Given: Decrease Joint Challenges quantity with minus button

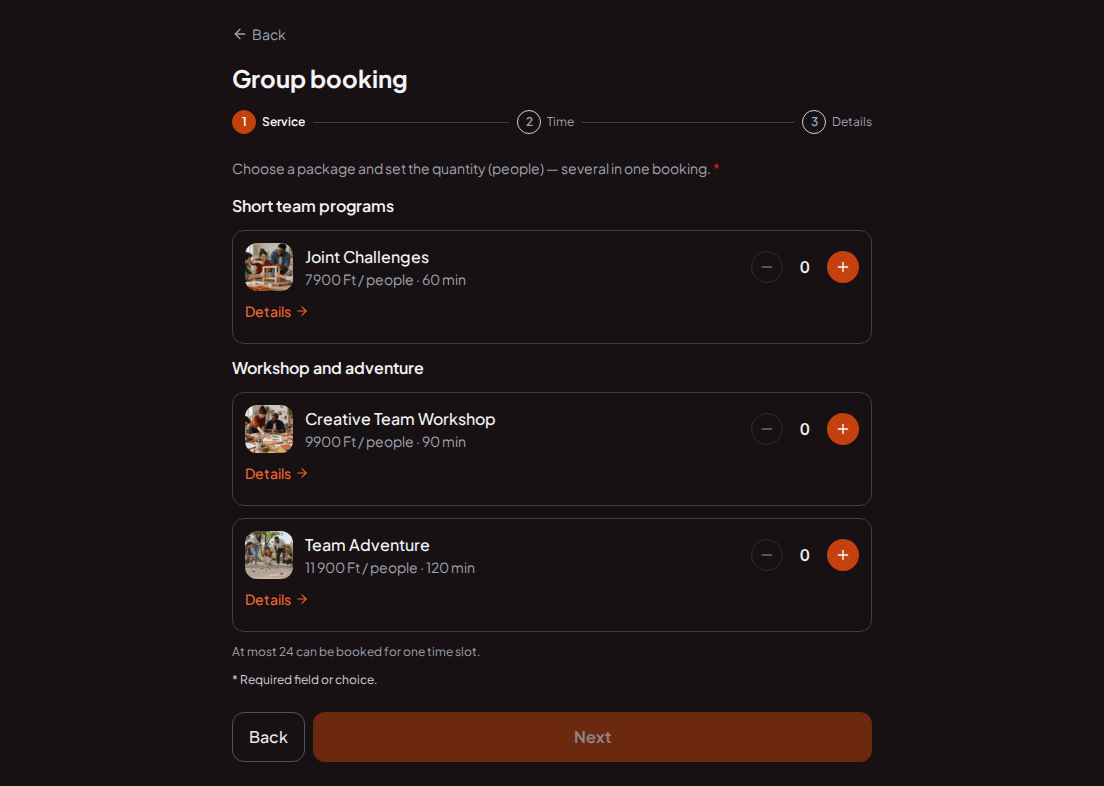Looking at the screenshot, I should click(767, 267).
